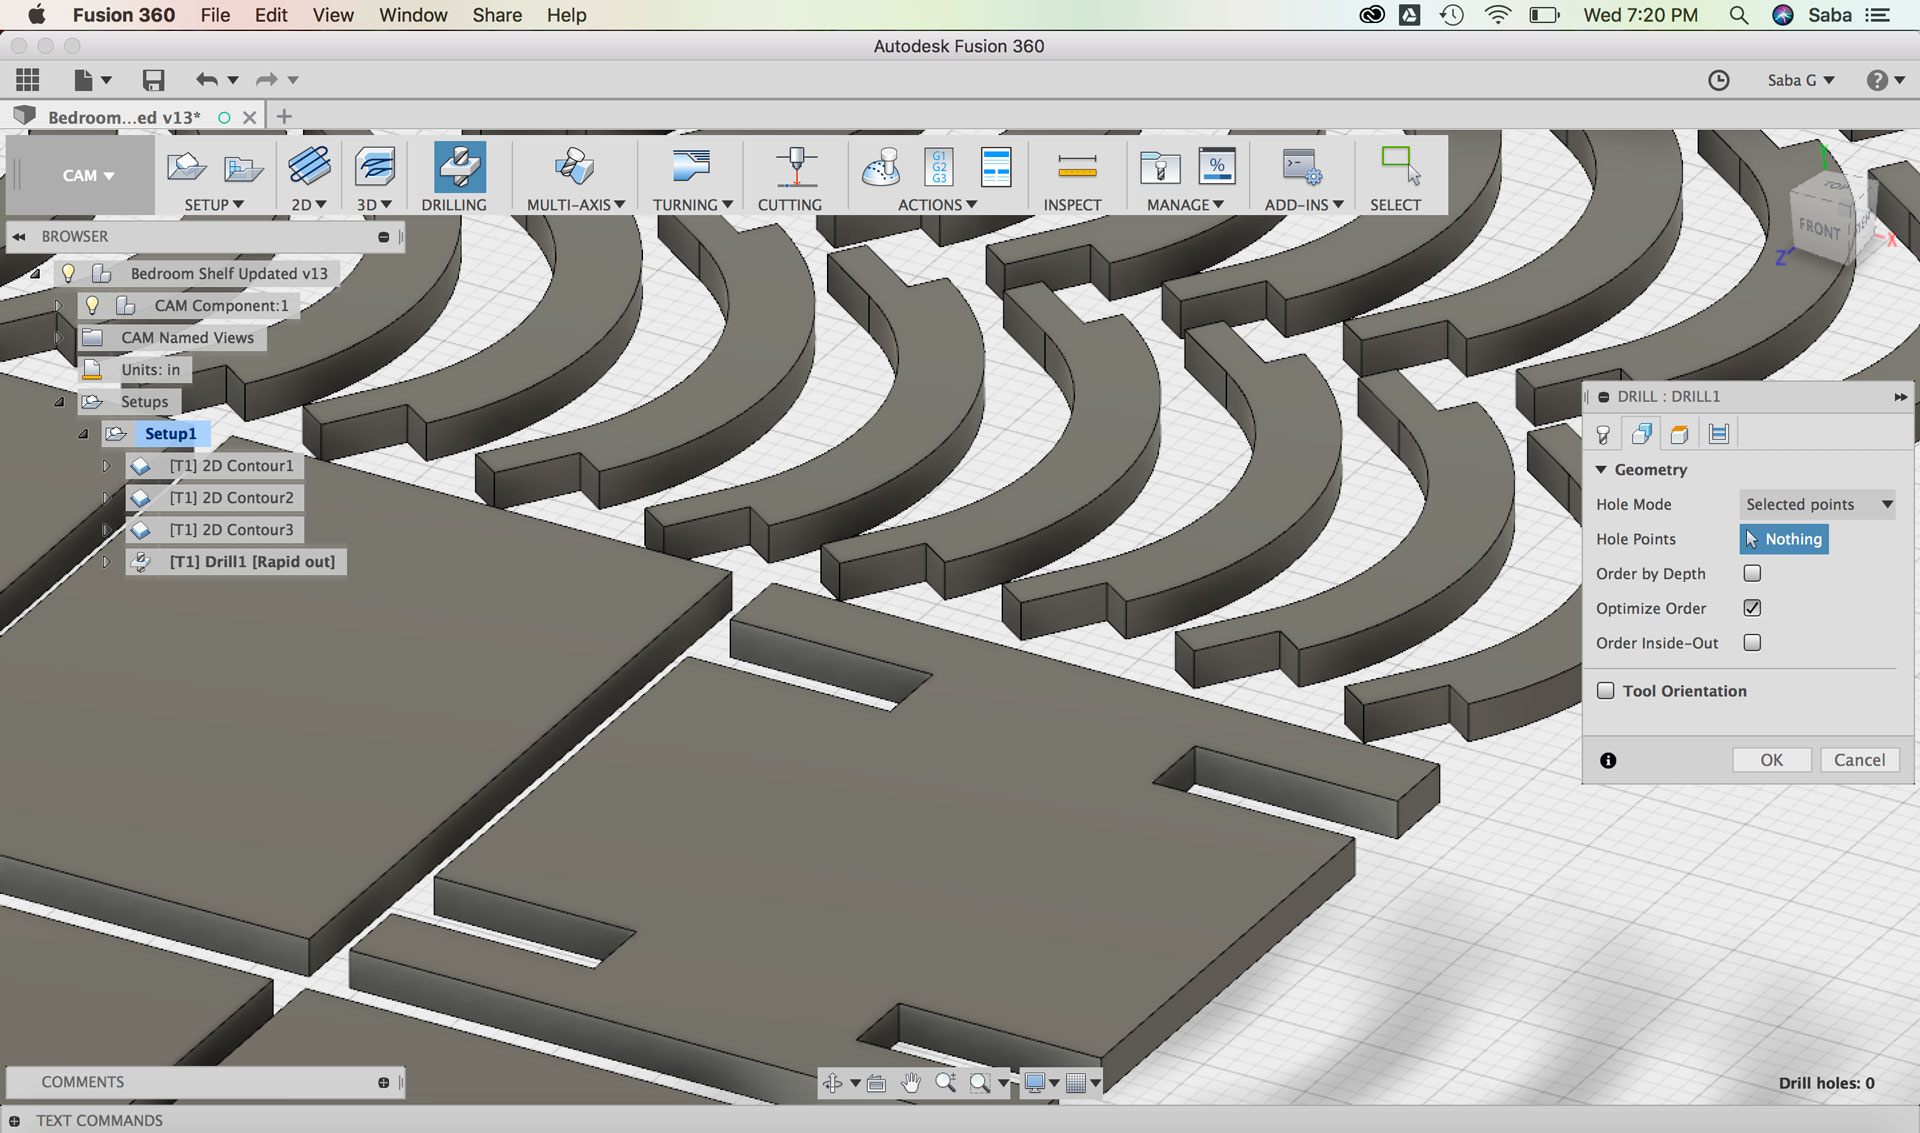
Task: Enable the Tool Orientation checkbox
Action: (x=1606, y=691)
